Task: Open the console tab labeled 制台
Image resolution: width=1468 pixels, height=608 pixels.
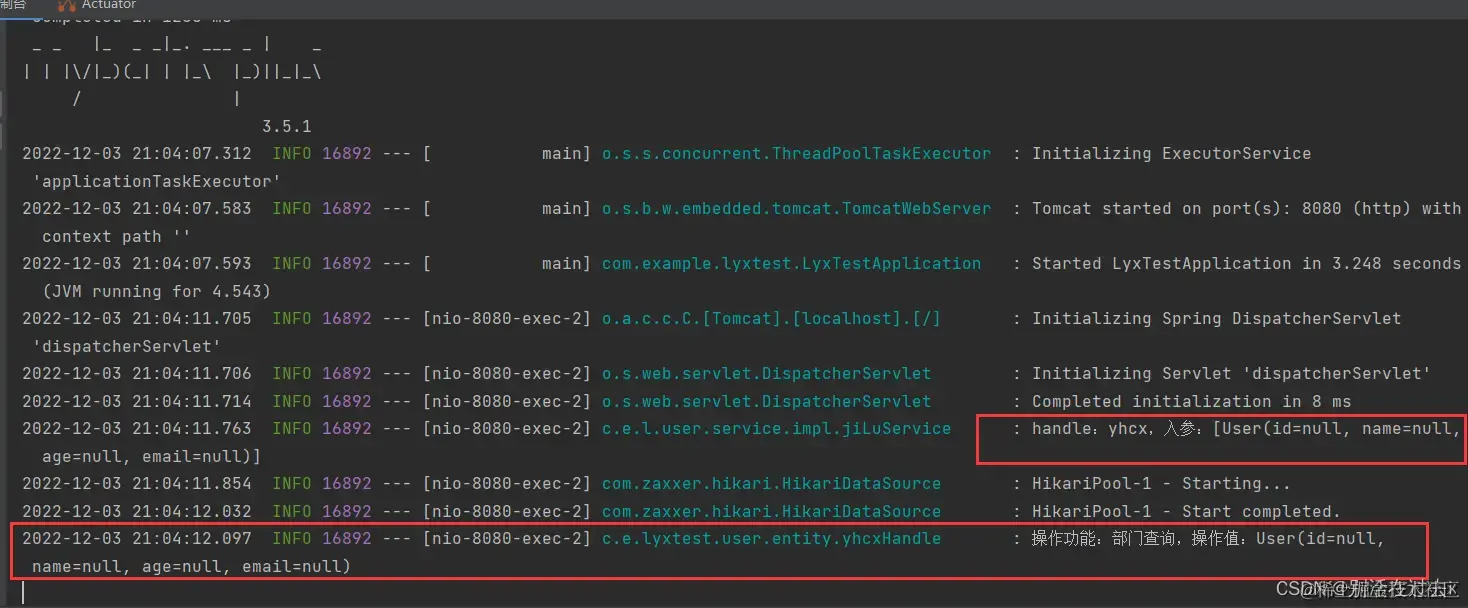Action: pos(14,5)
